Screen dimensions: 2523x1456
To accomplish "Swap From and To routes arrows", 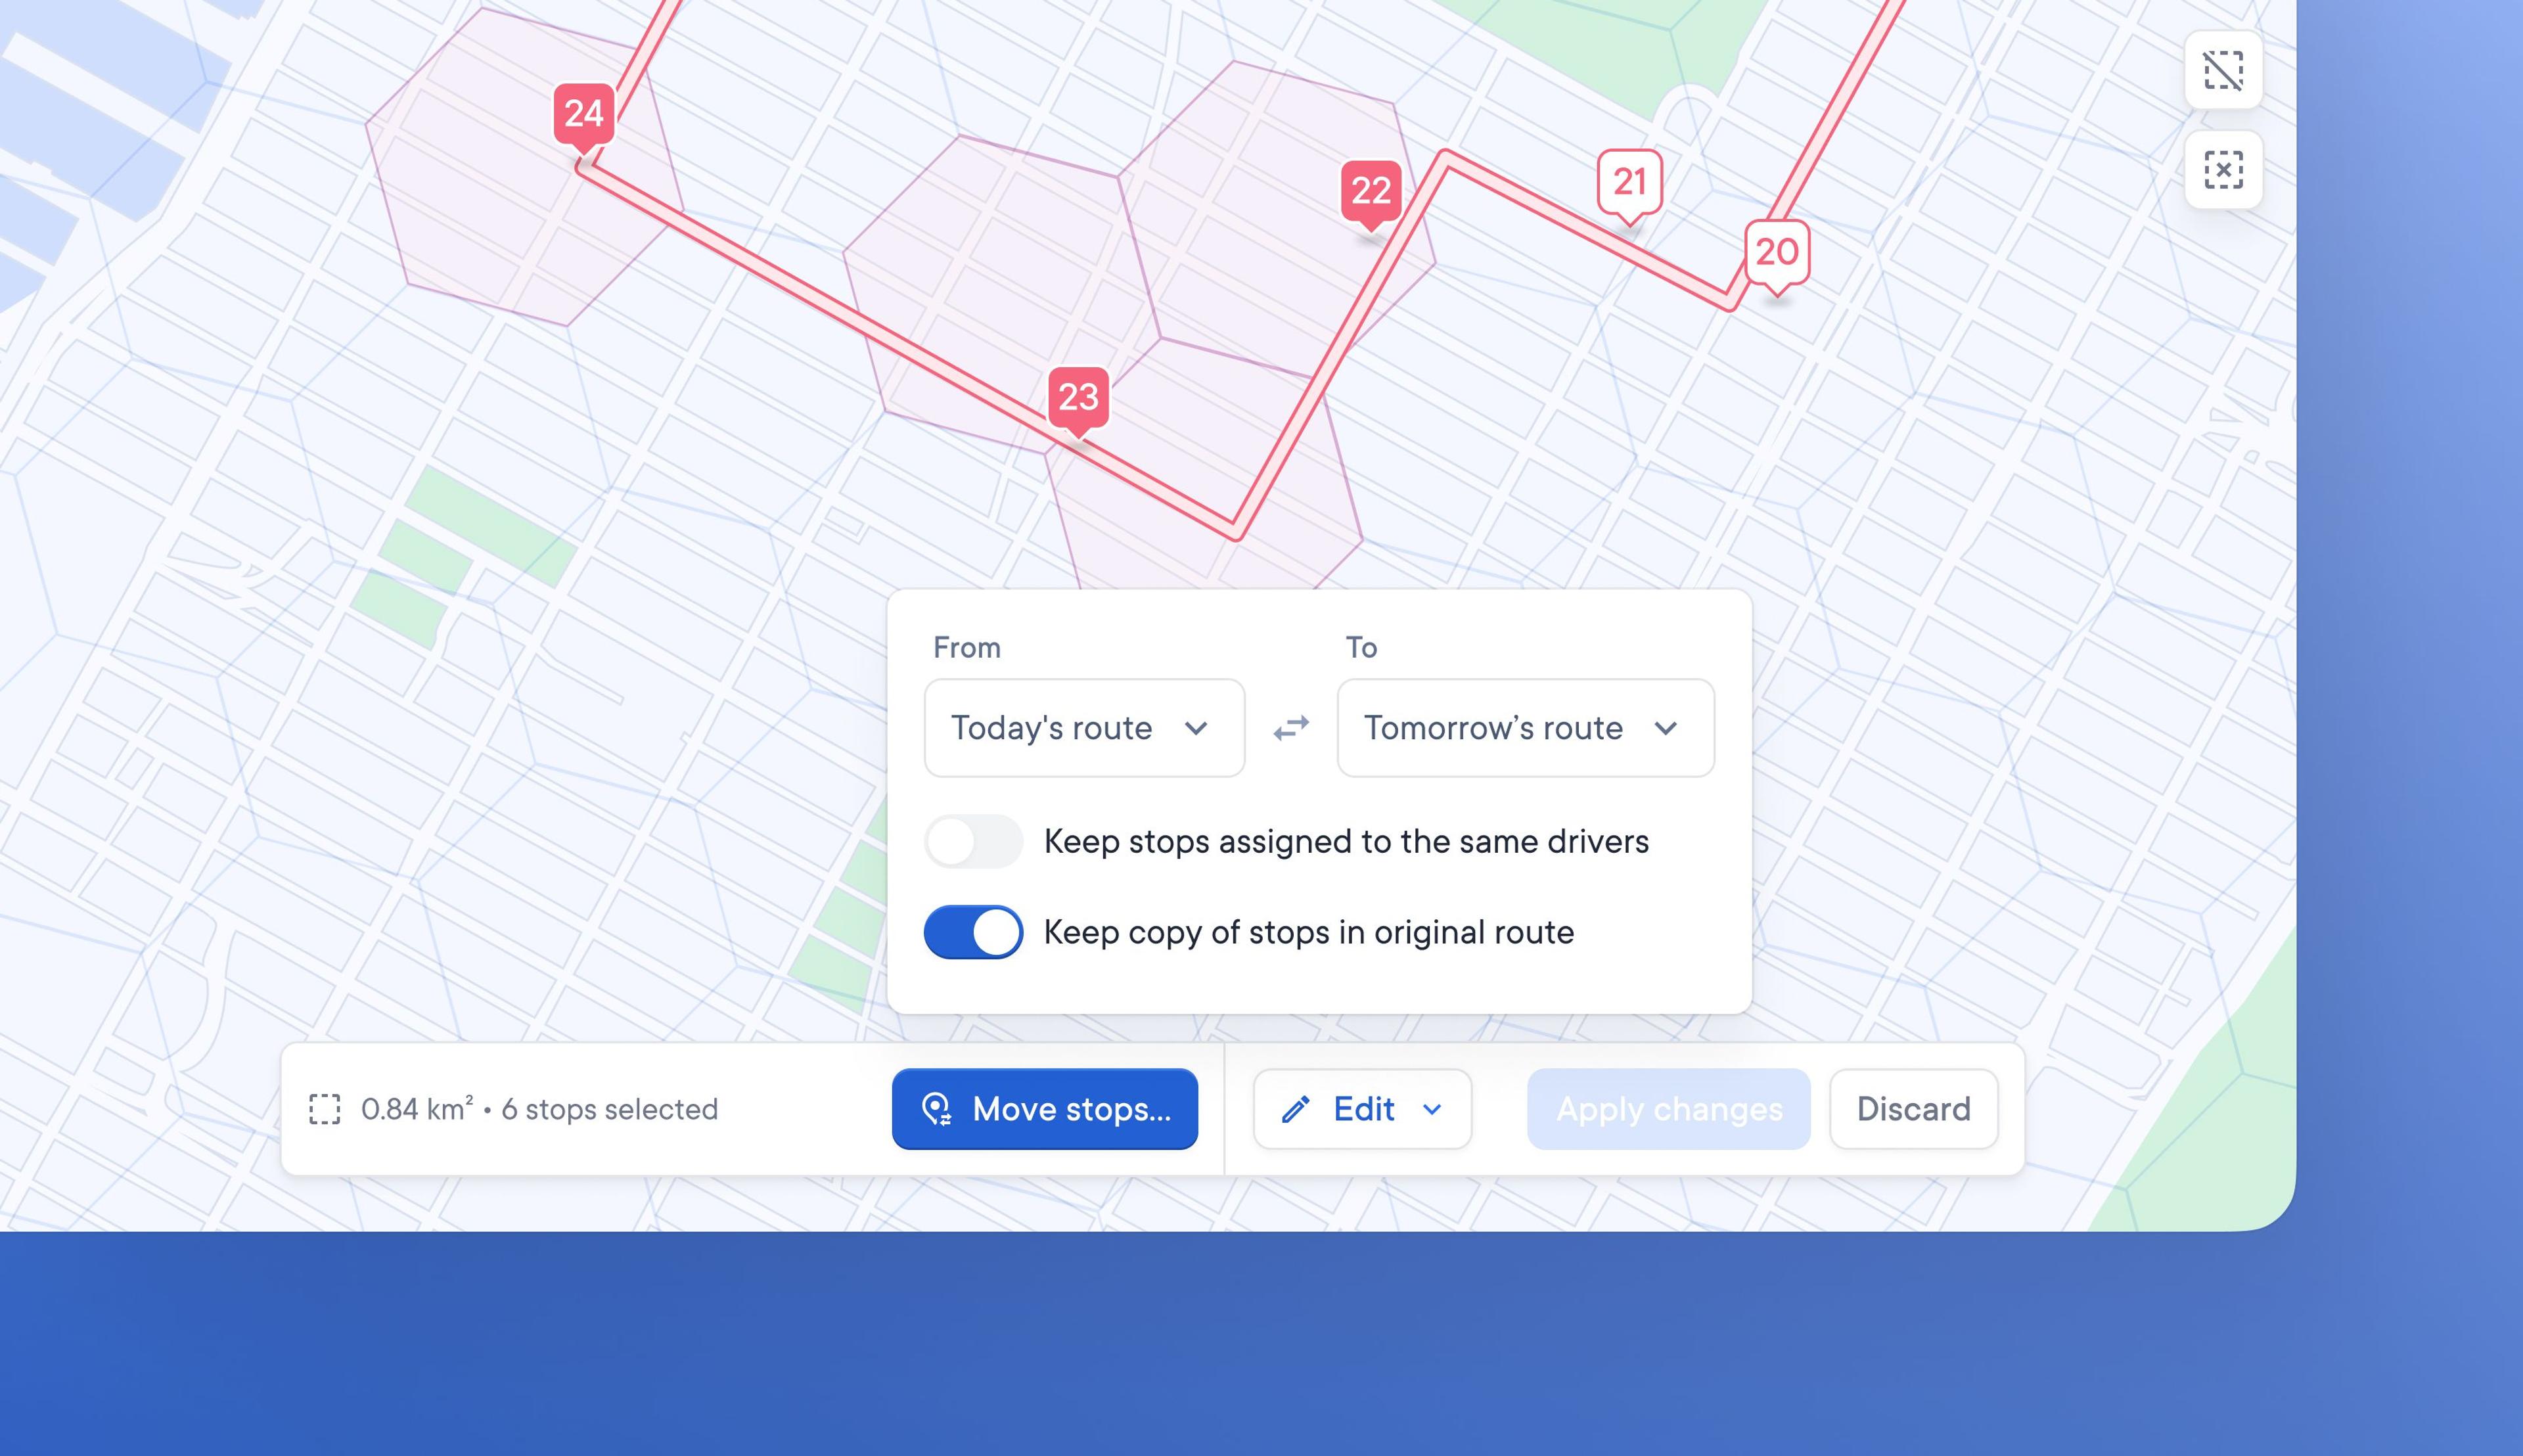I will pyautogui.click(x=1291, y=728).
